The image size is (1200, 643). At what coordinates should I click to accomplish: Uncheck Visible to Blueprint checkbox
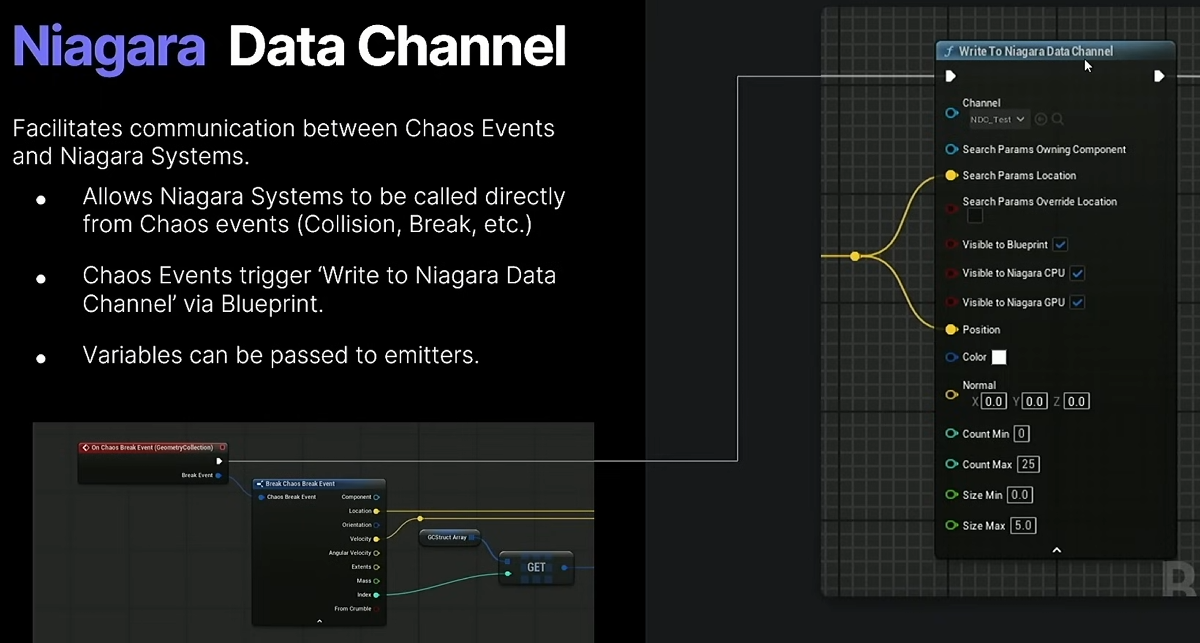(x=1060, y=245)
